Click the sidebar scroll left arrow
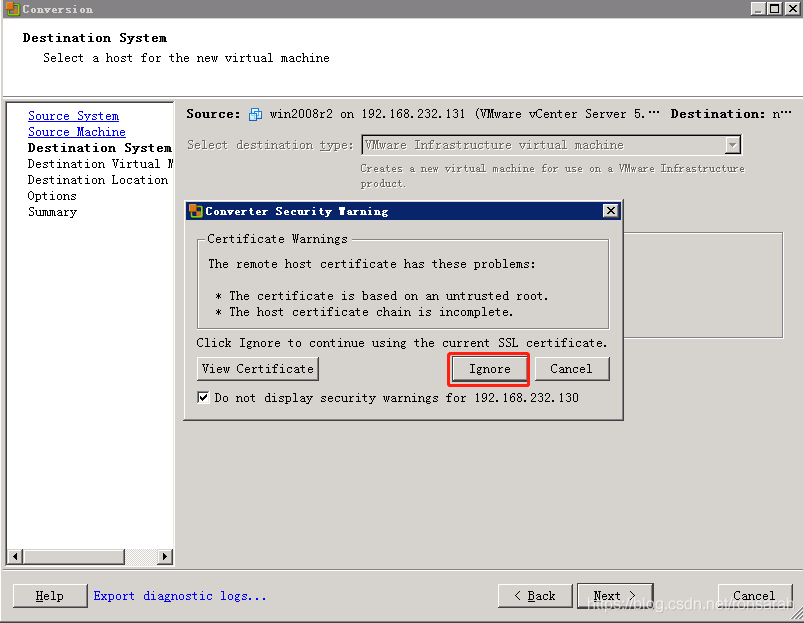804x623 pixels. [15, 556]
